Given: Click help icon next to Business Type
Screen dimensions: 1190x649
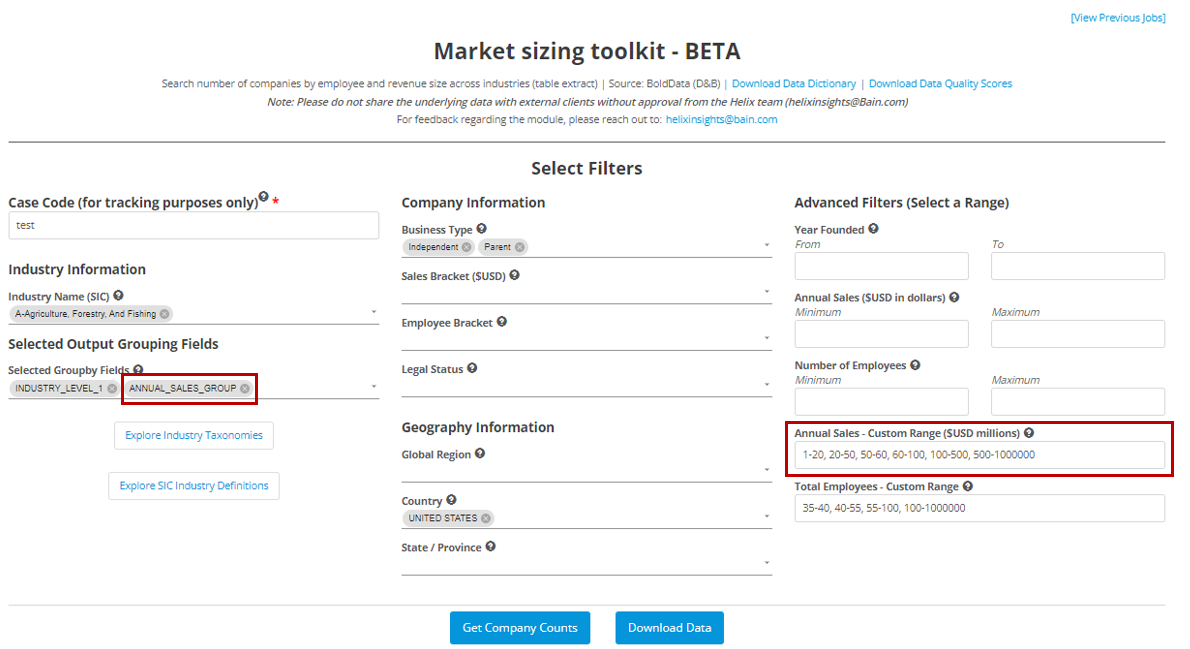Looking at the screenshot, I should (x=481, y=229).
